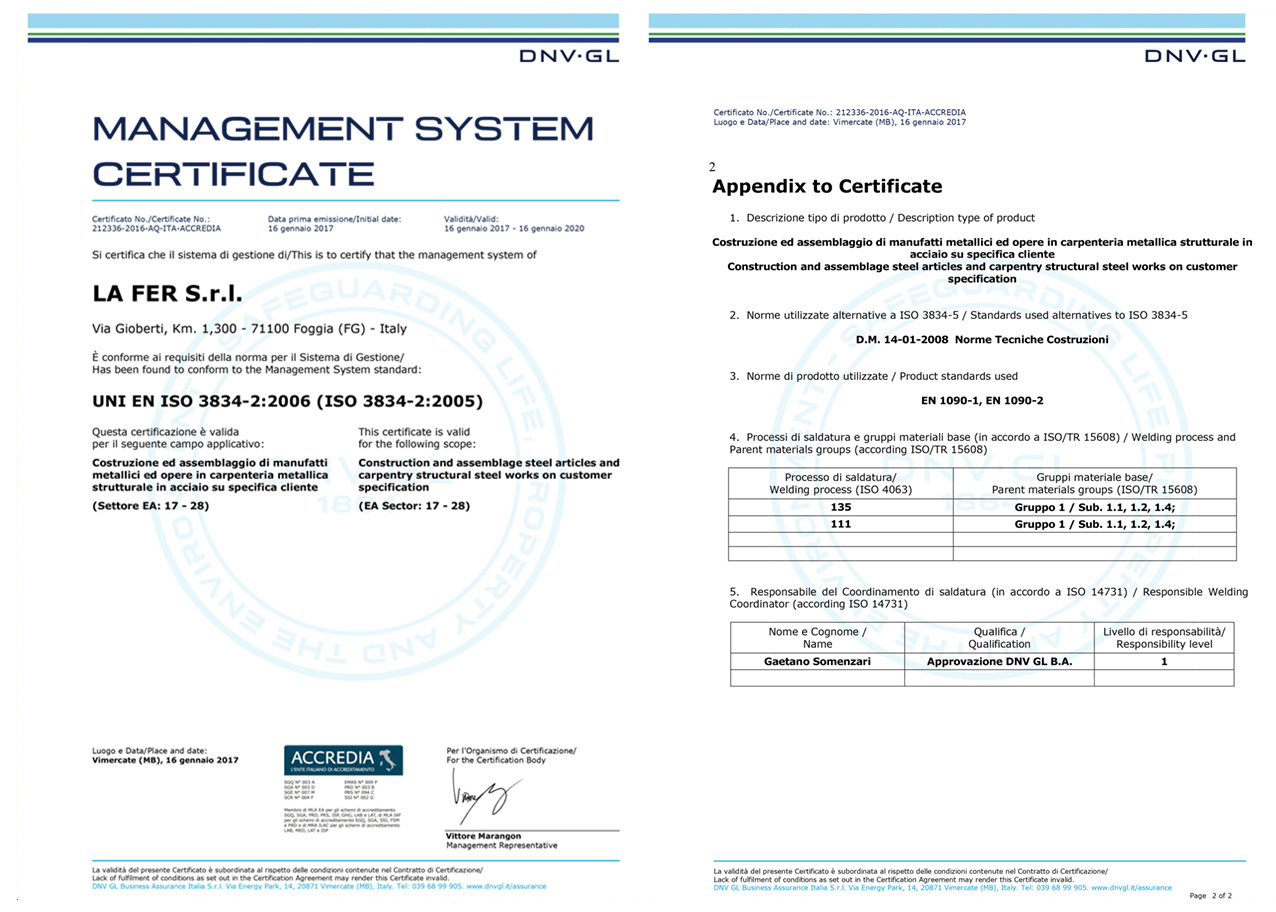This screenshot has height=912, width=1276.
Task: Click 'Per l'Organismo di Certificazione' label
Action: point(511,750)
